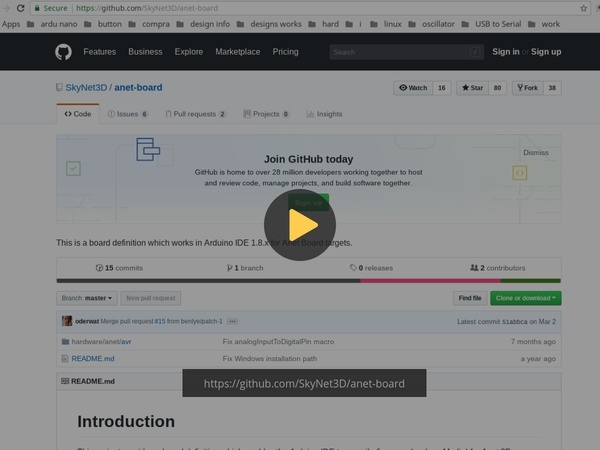
Task: Fork the repository
Action: click(528, 88)
